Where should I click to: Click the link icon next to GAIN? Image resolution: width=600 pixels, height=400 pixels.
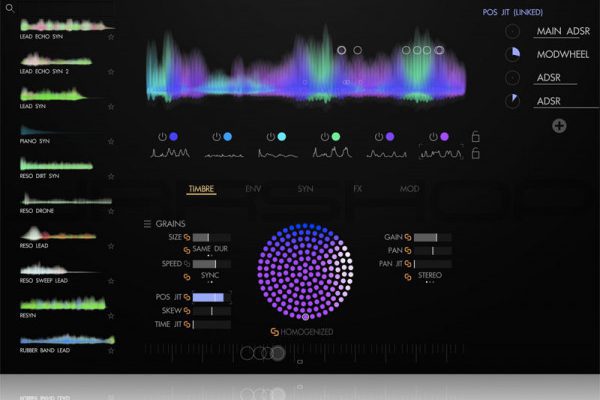(x=408, y=237)
